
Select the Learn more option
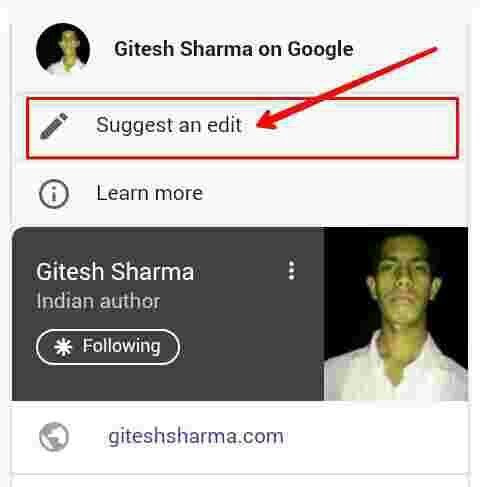240,194
